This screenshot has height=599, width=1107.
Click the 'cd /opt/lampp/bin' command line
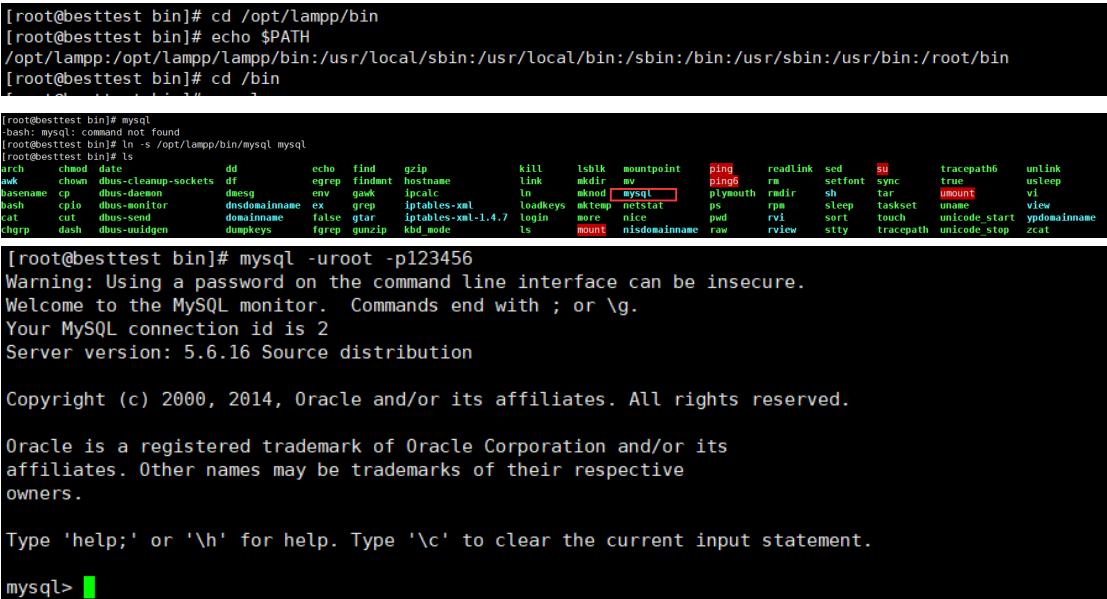[x=191, y=16]
